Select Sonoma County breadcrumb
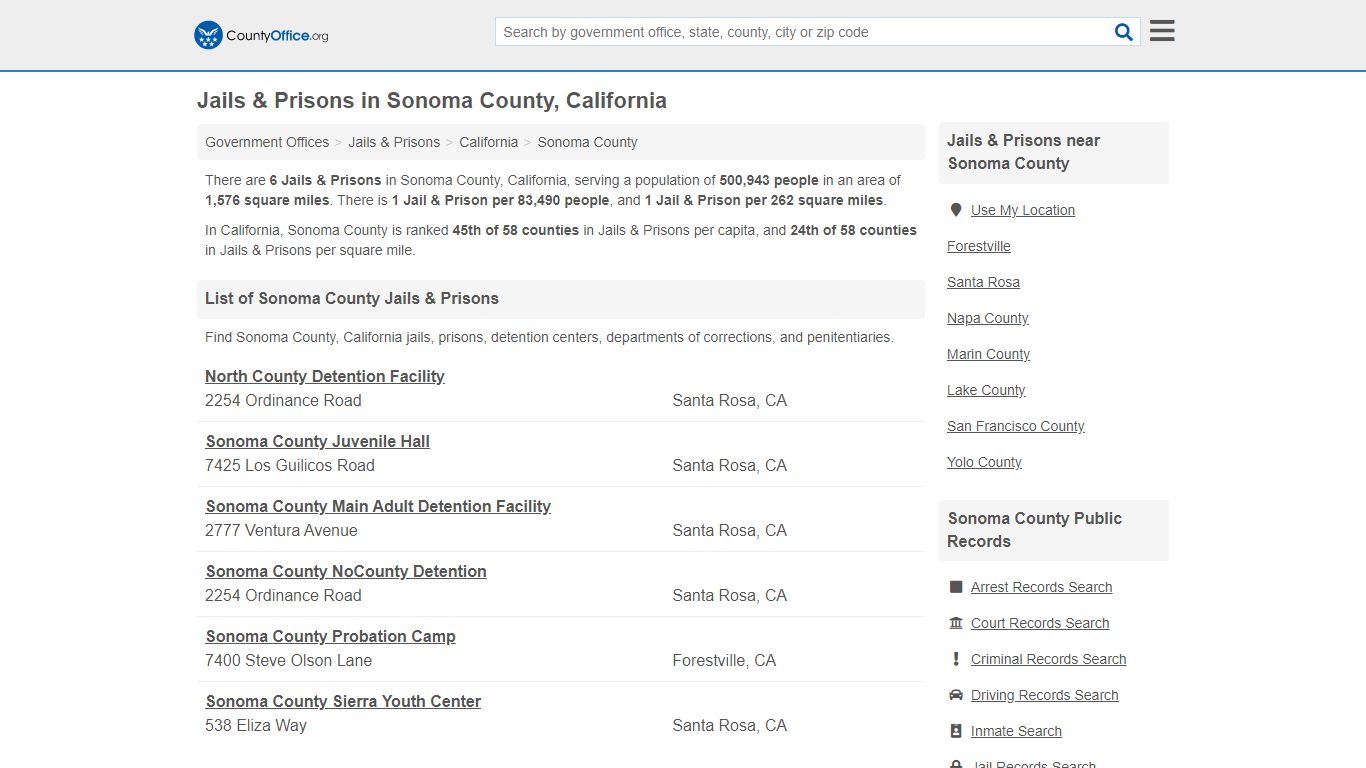The height and width of the screenshot is (768, 1366). coord(587,142)
